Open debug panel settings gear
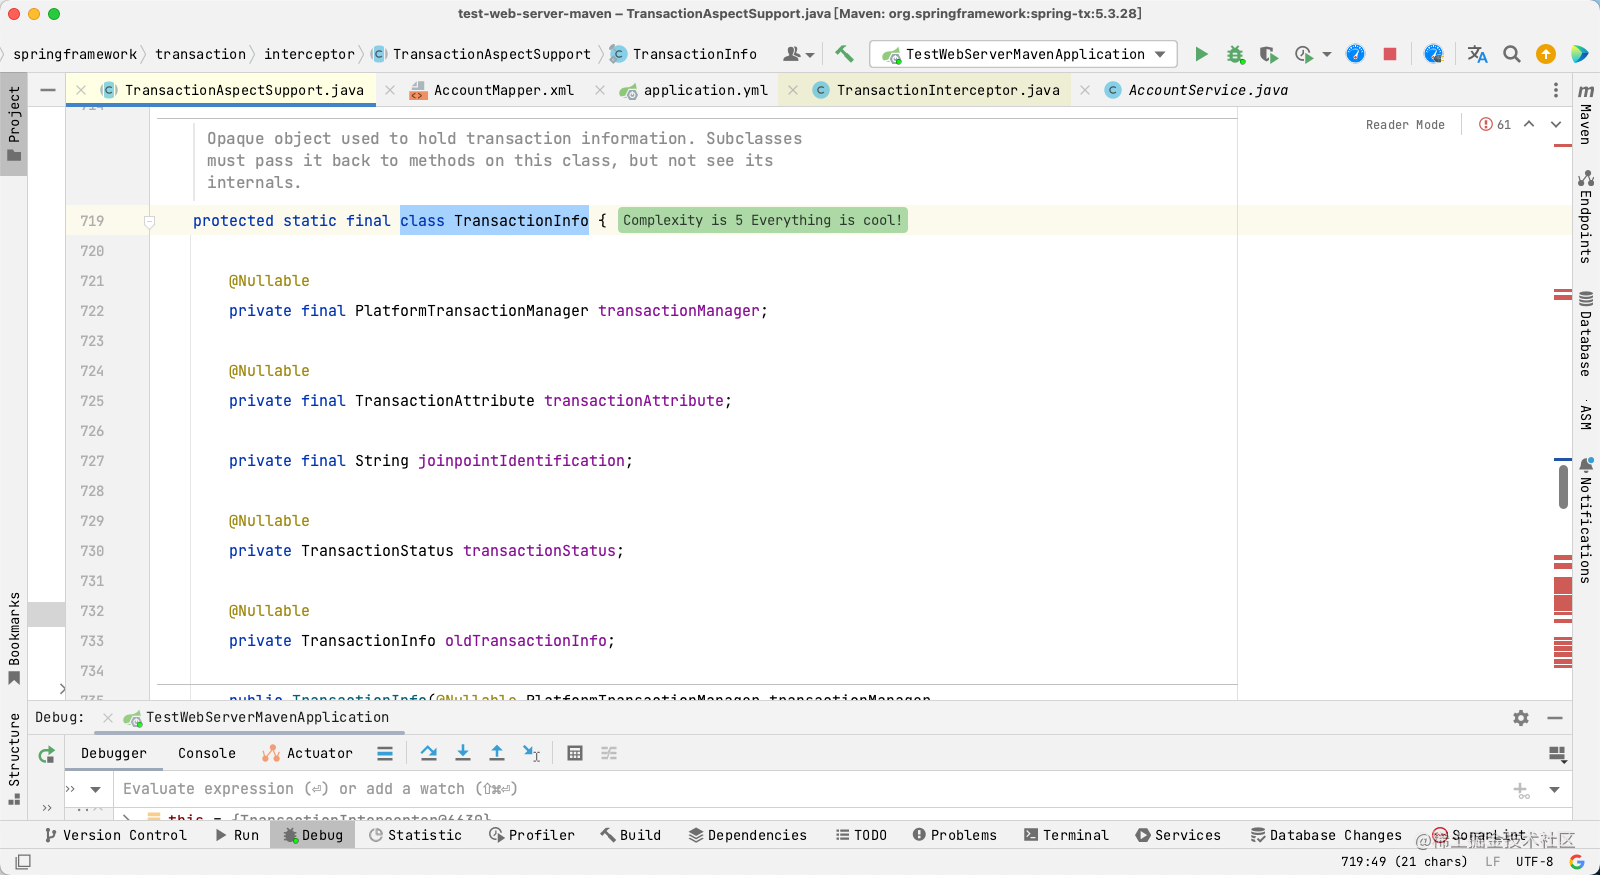Image resolution: width=1600 pixels, height=875 pixels. coord(1521,718)
